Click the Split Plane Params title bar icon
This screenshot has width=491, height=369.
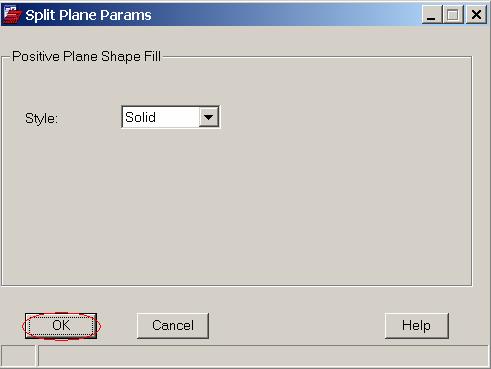click(x=12, y=15)
